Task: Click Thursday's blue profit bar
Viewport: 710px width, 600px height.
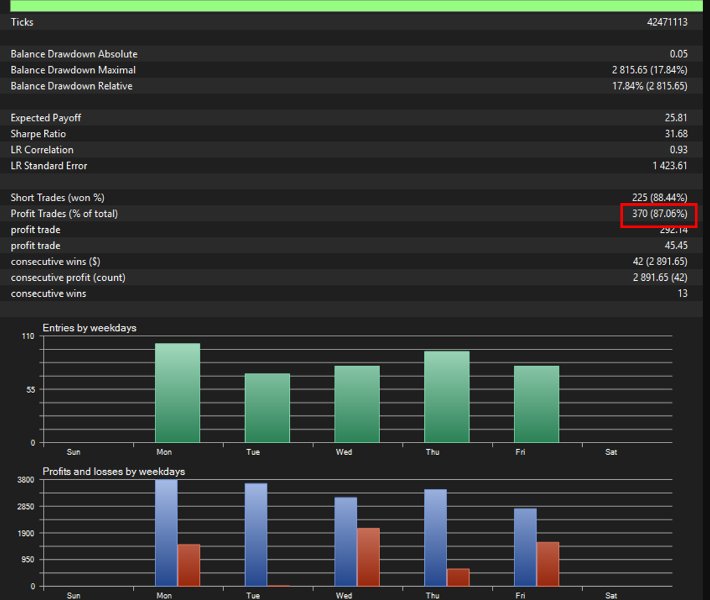Action: [435, 538]
